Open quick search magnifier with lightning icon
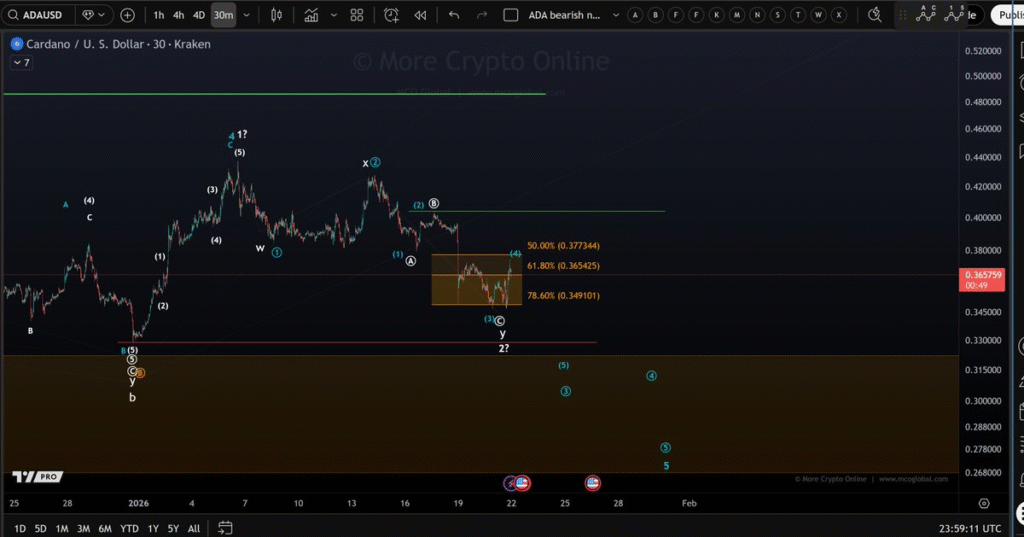The image size is (1024, 537). click(x=875, y=15)
